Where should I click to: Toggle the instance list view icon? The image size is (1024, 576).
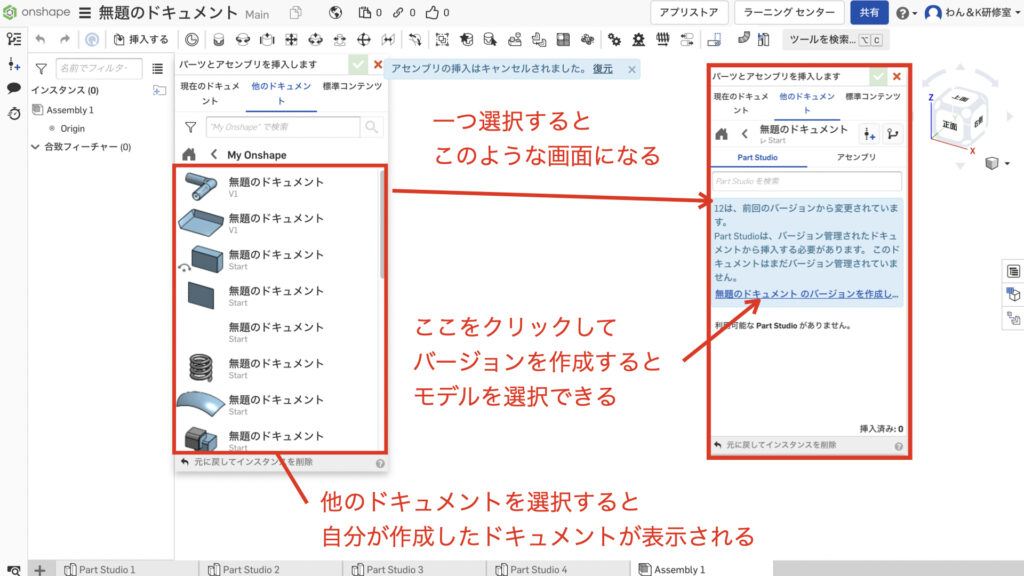click(157, 68)
